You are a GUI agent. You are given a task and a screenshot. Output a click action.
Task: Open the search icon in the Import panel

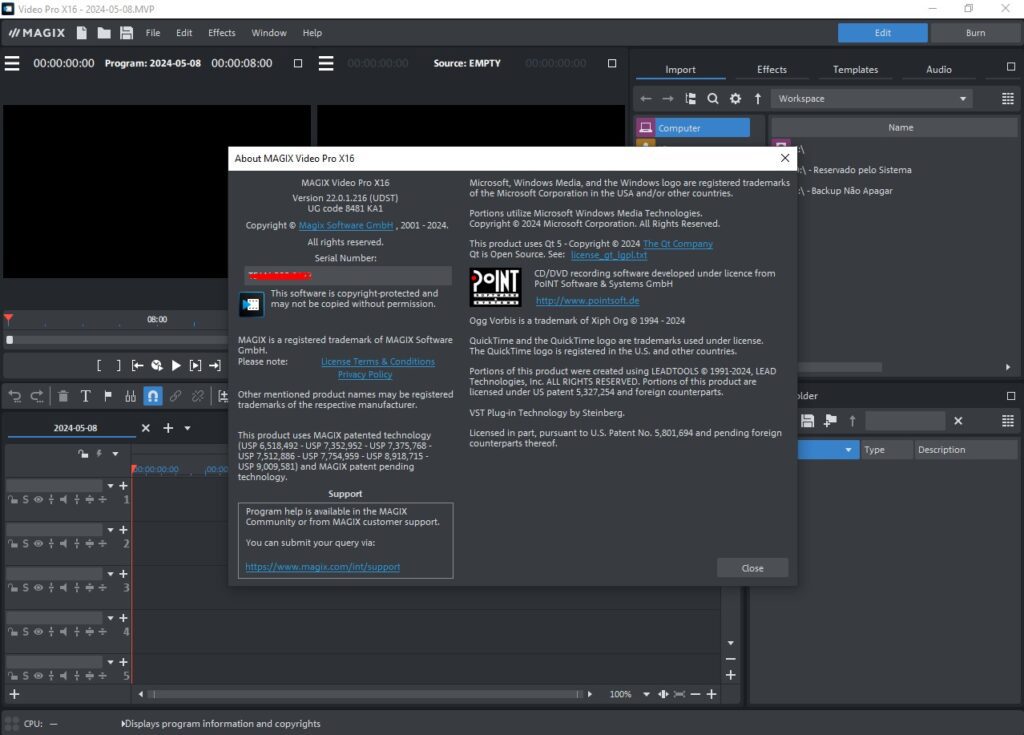(712, 98)
